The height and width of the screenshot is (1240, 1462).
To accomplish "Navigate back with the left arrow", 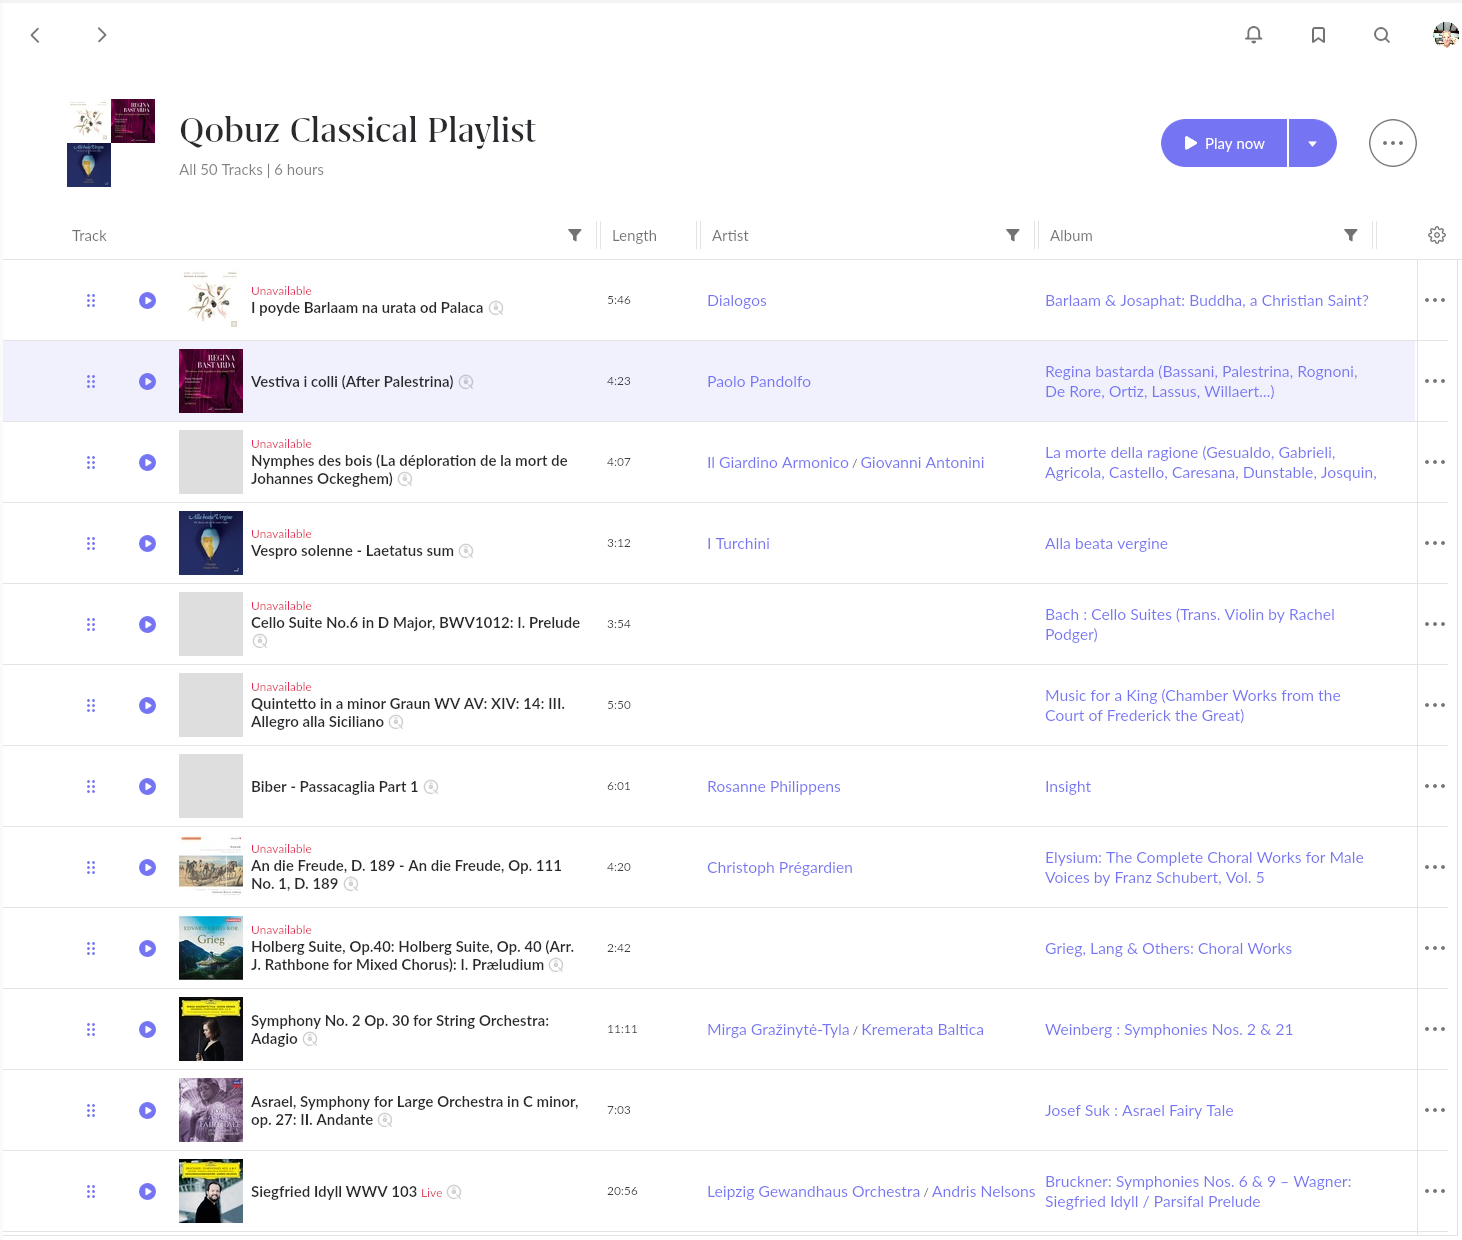I will pos(35,35).
